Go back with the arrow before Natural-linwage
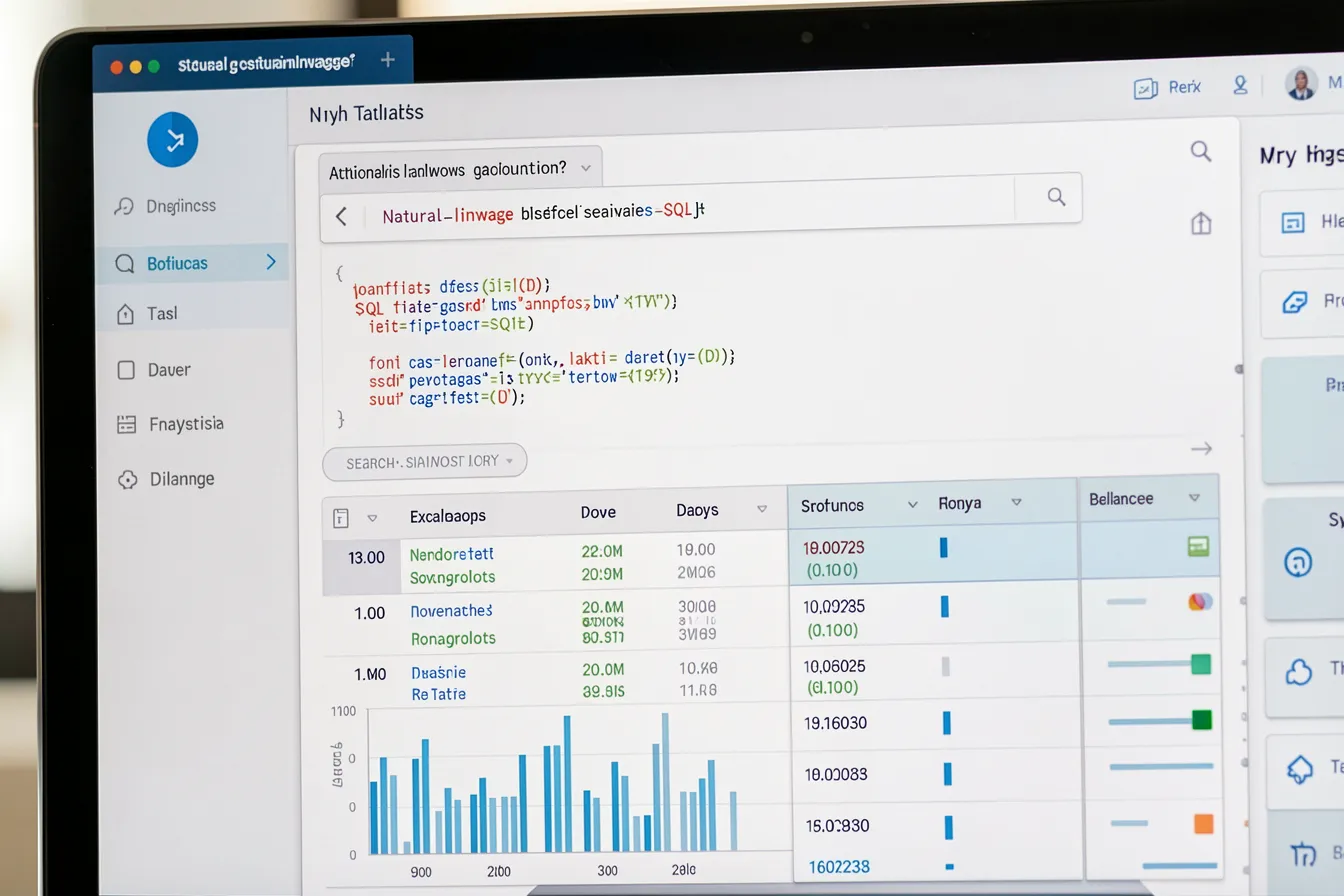Screen dimensions: 1344x896 point(341,216)
